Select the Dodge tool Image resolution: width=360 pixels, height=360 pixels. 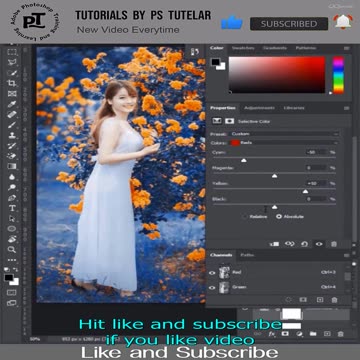[x=12, y=187]
